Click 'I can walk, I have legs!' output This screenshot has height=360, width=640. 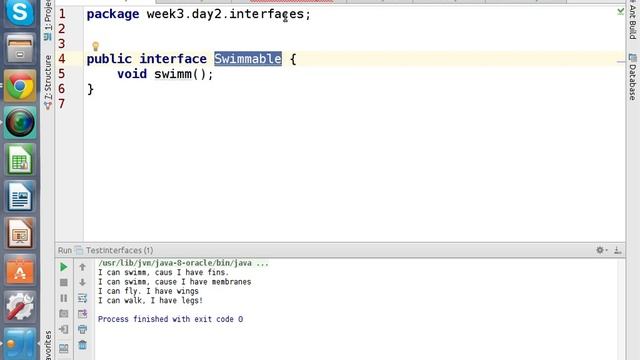[x=150, y=300]
